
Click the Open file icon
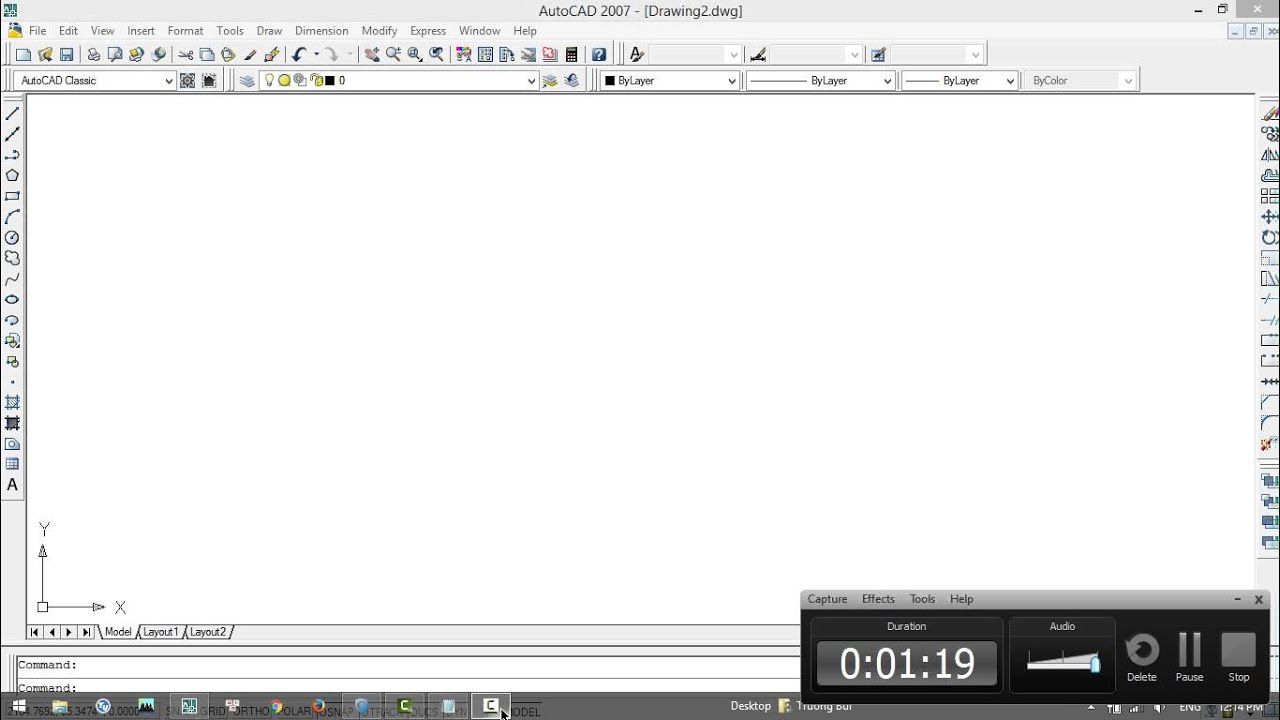point(45,55)
